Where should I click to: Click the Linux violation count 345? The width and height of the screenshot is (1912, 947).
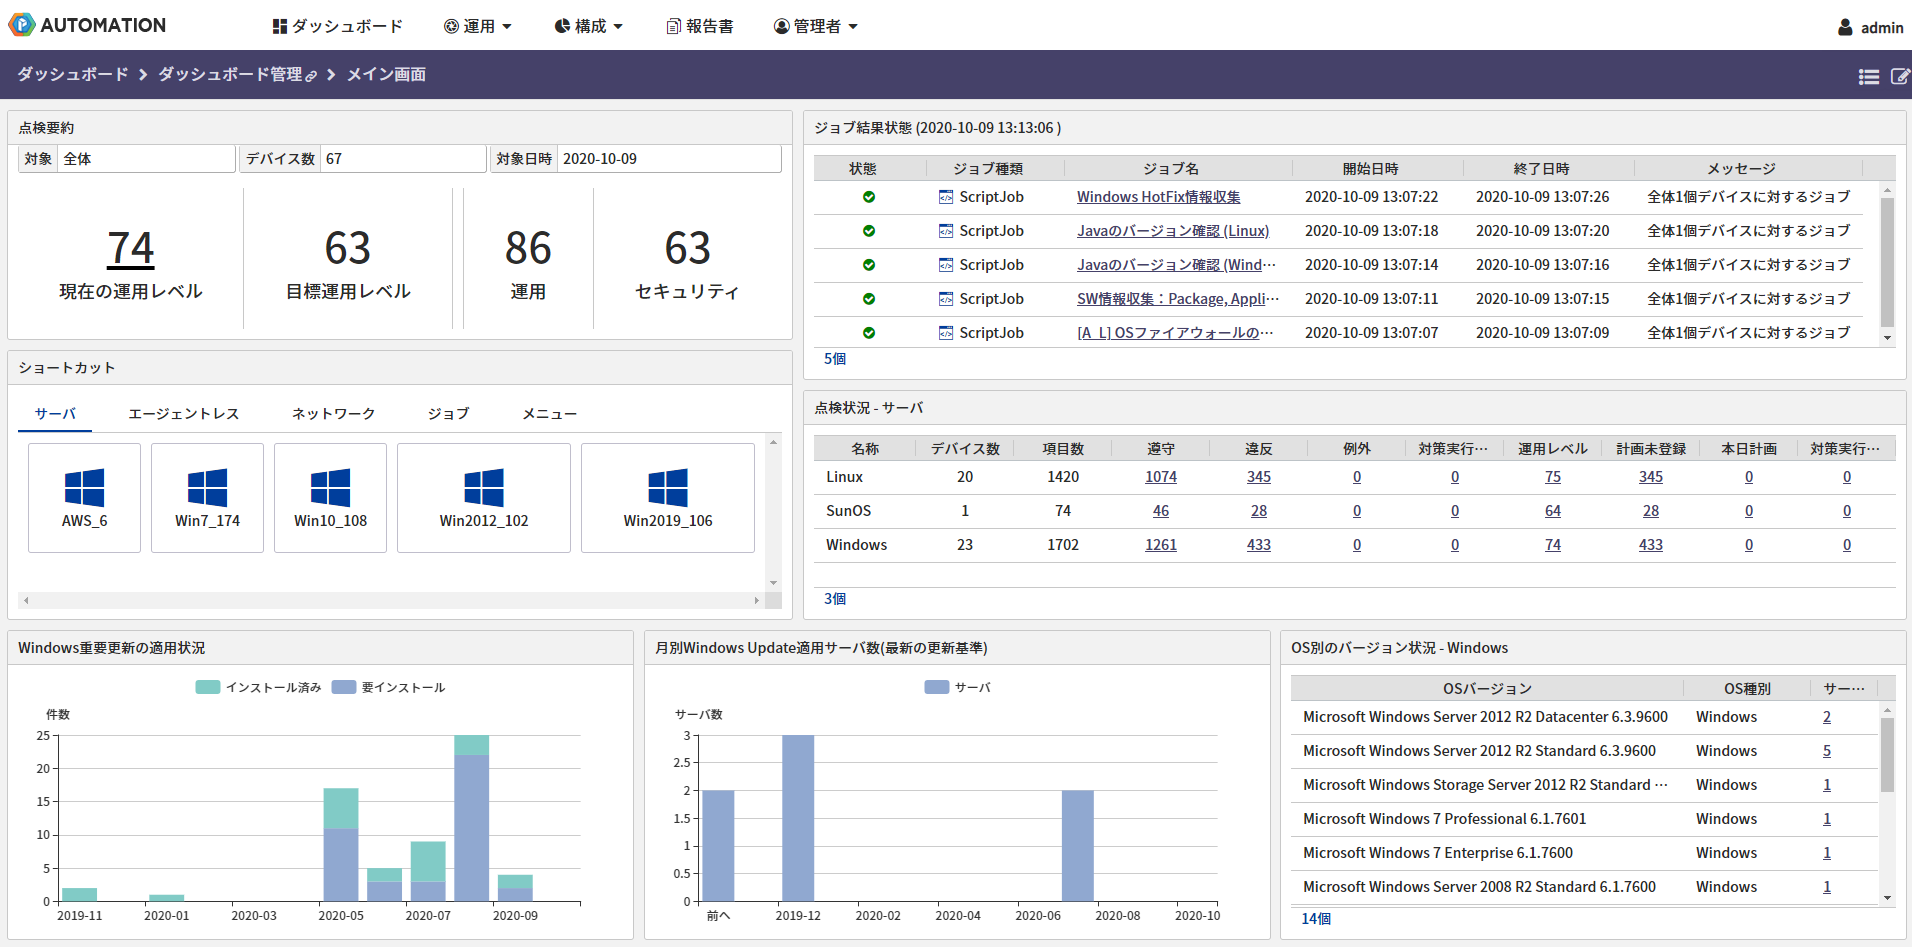click(1258, 477)
